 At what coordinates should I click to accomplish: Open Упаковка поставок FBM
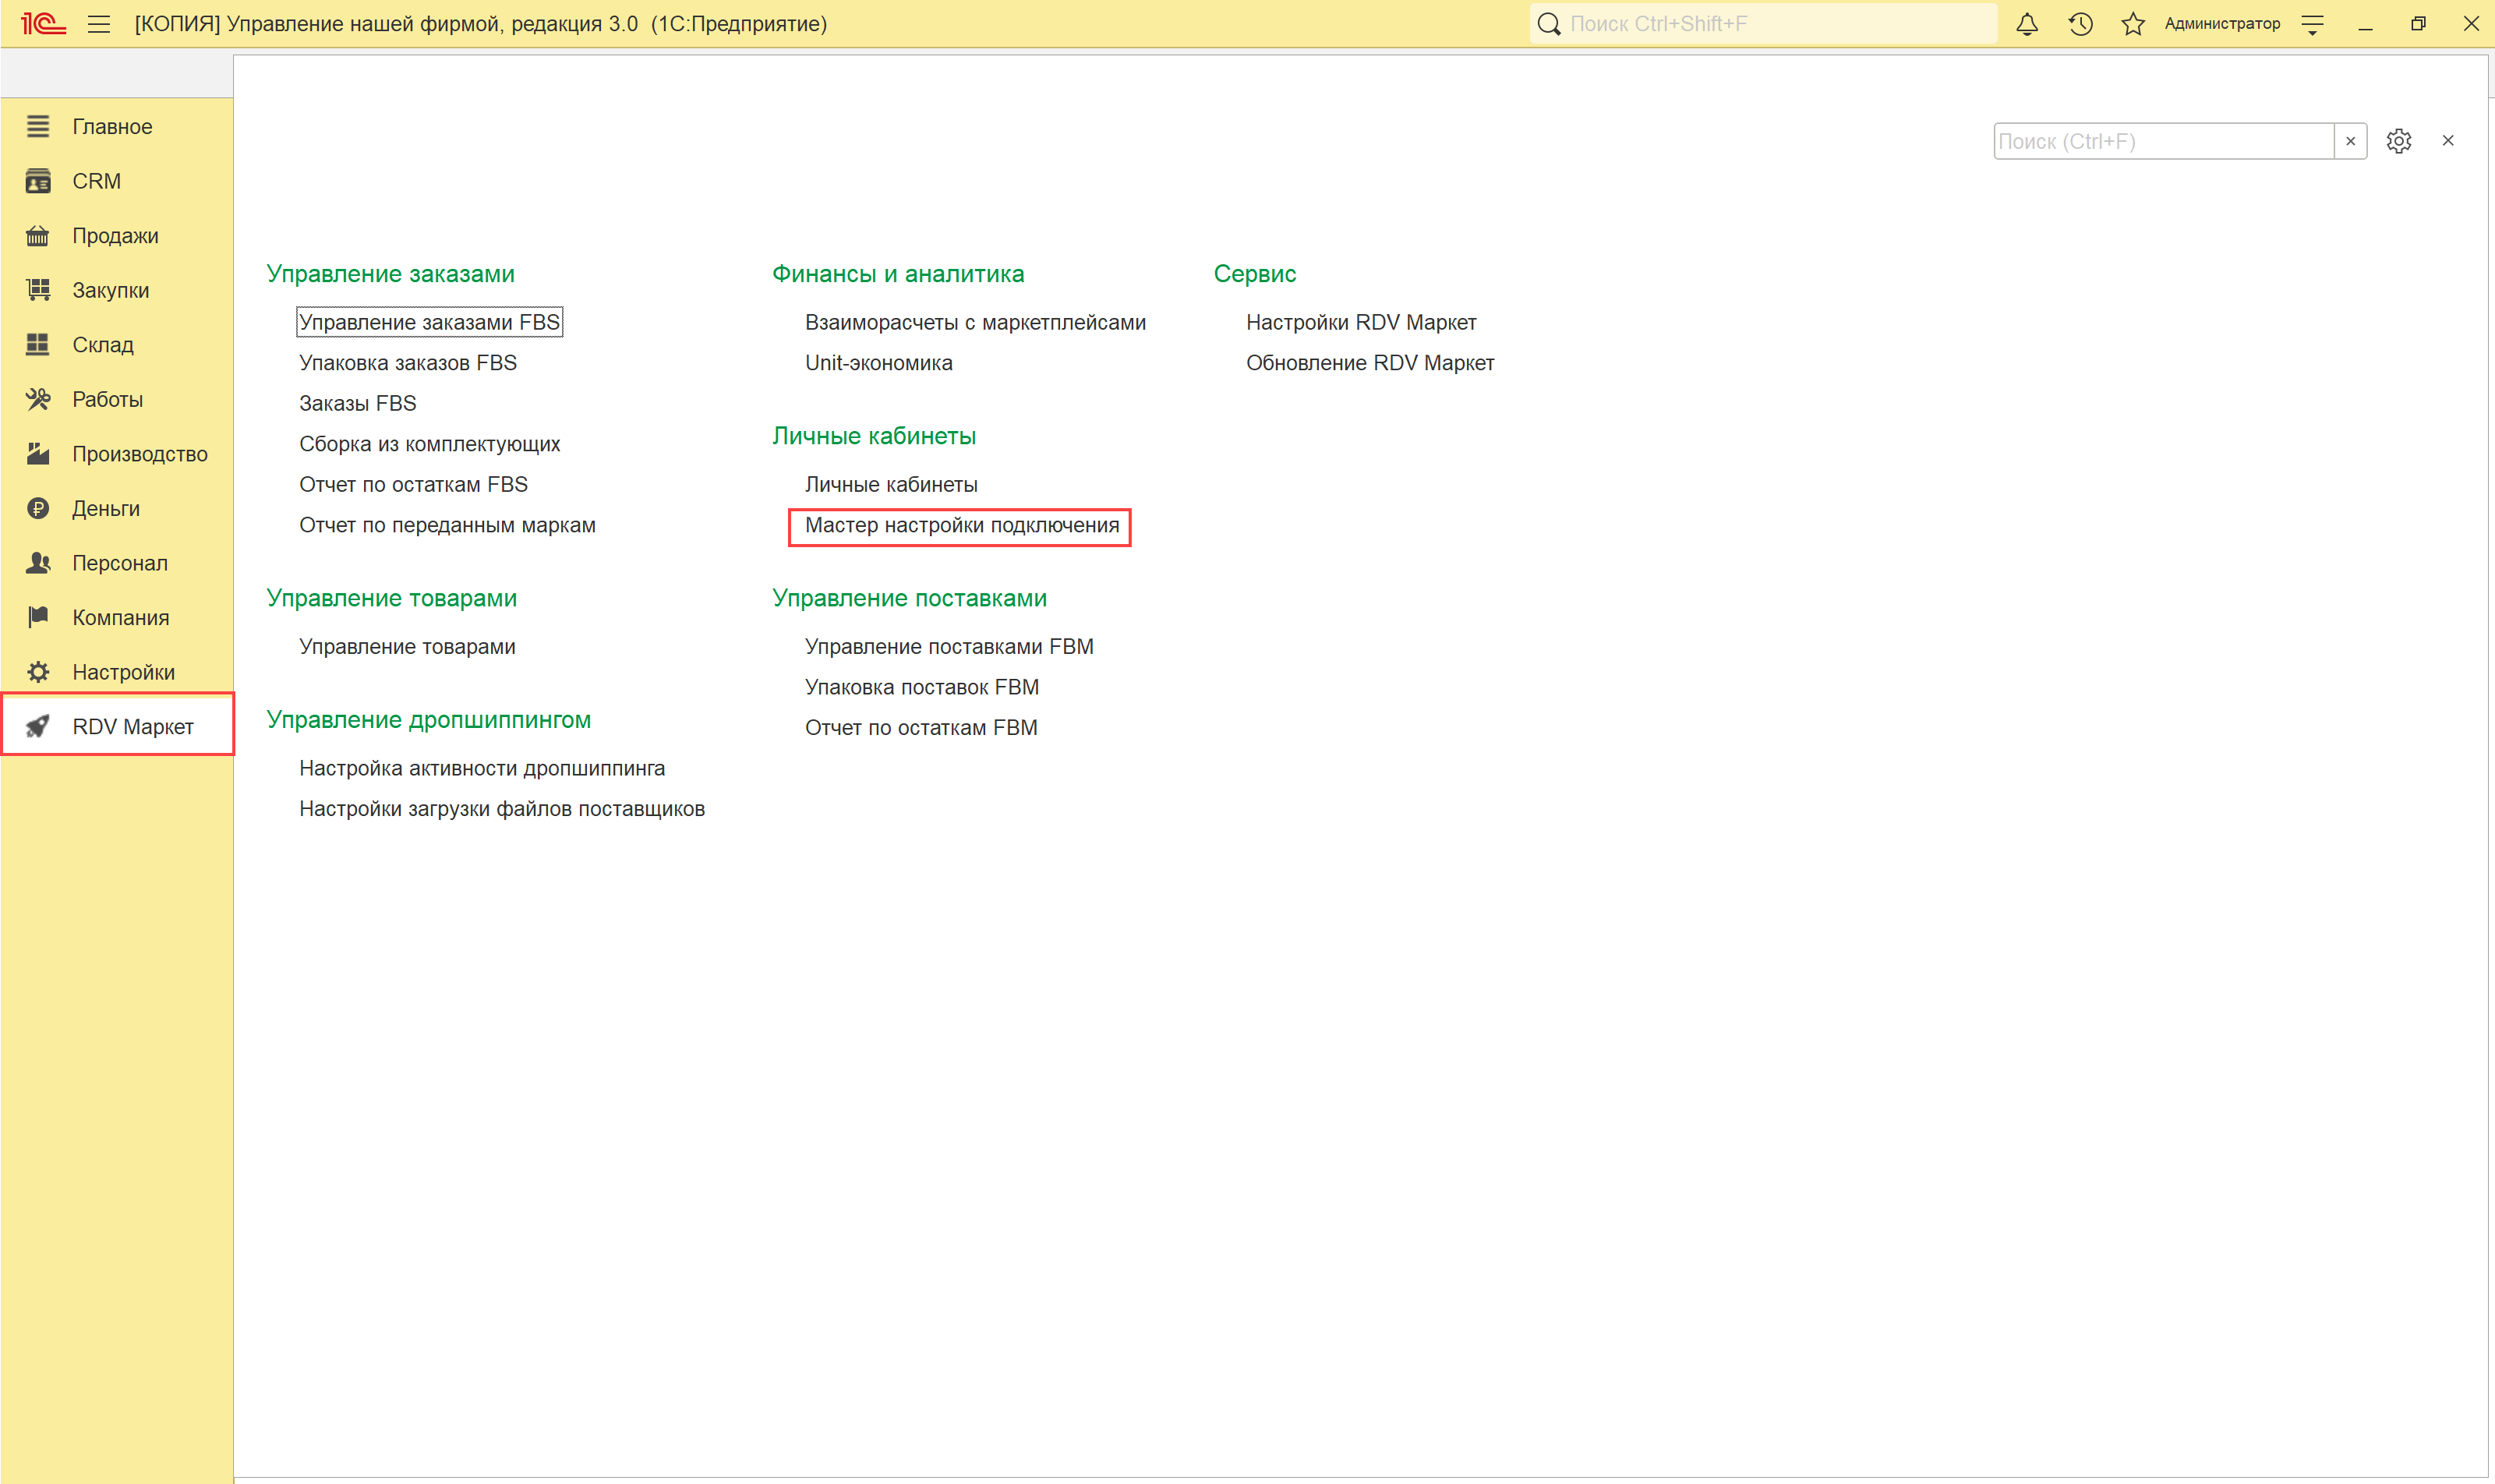coord(922,687)
